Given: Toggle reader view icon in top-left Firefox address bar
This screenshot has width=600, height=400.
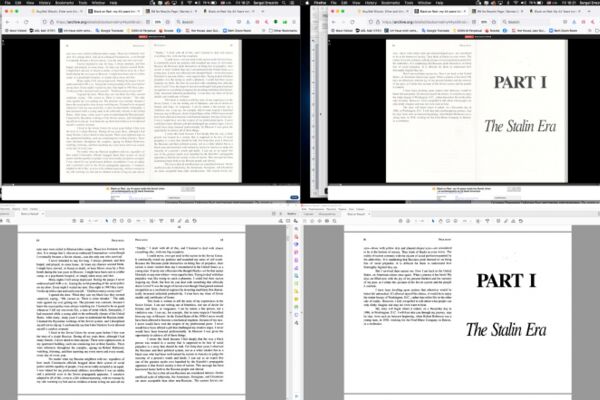Looking at the screenshot, I should click(x=148, y=22).
